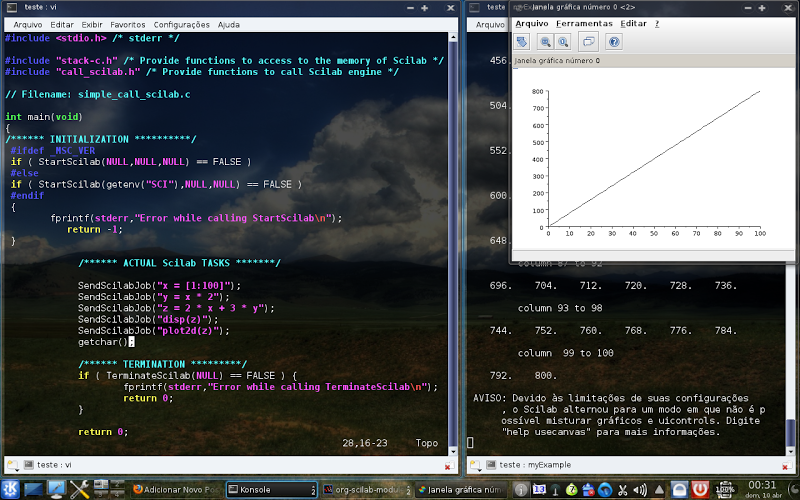Click the myExample Konsole vertical scrollbar handle
The height and width of the screenshot is (500, 800).
[x=790, y=433]
